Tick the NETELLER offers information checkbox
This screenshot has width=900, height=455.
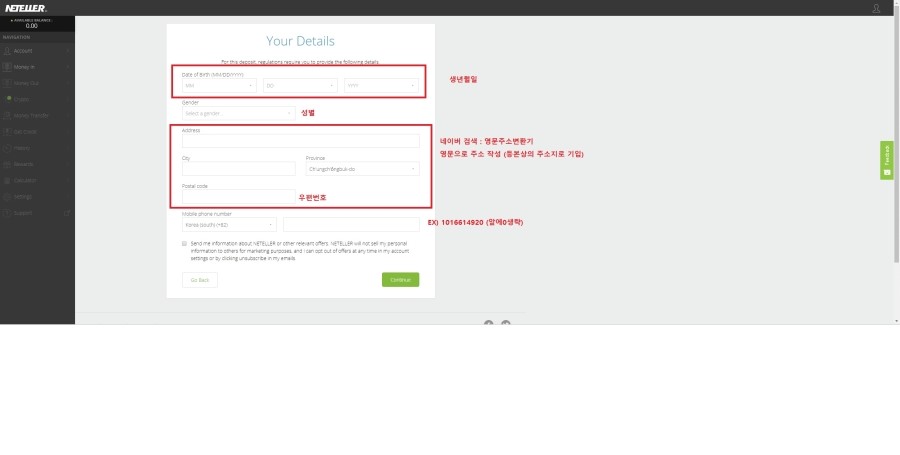point(185,243)
